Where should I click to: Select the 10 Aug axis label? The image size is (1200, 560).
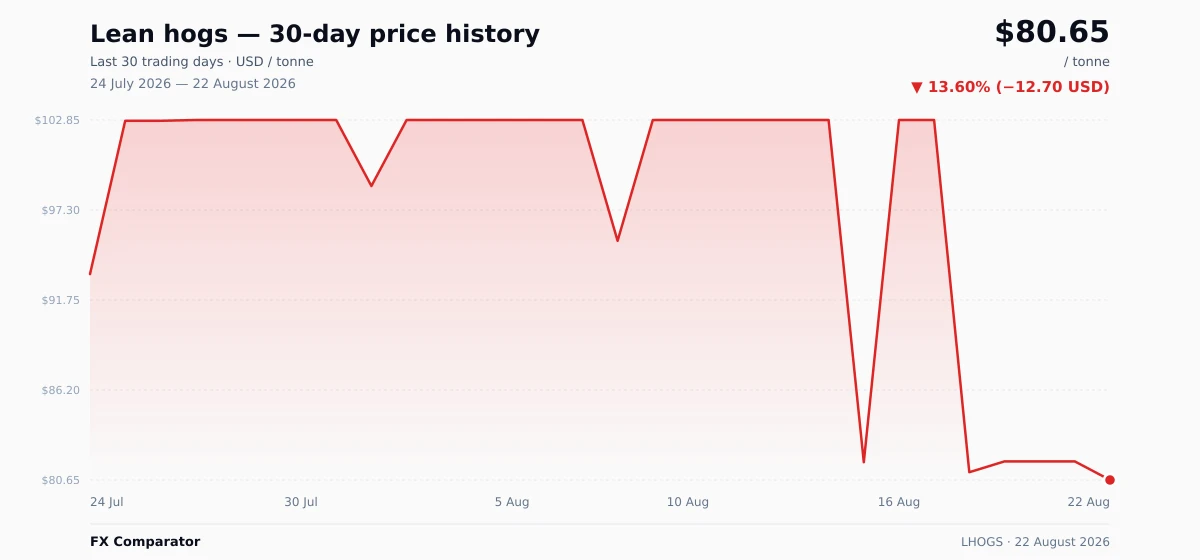[x=688, y=502]
